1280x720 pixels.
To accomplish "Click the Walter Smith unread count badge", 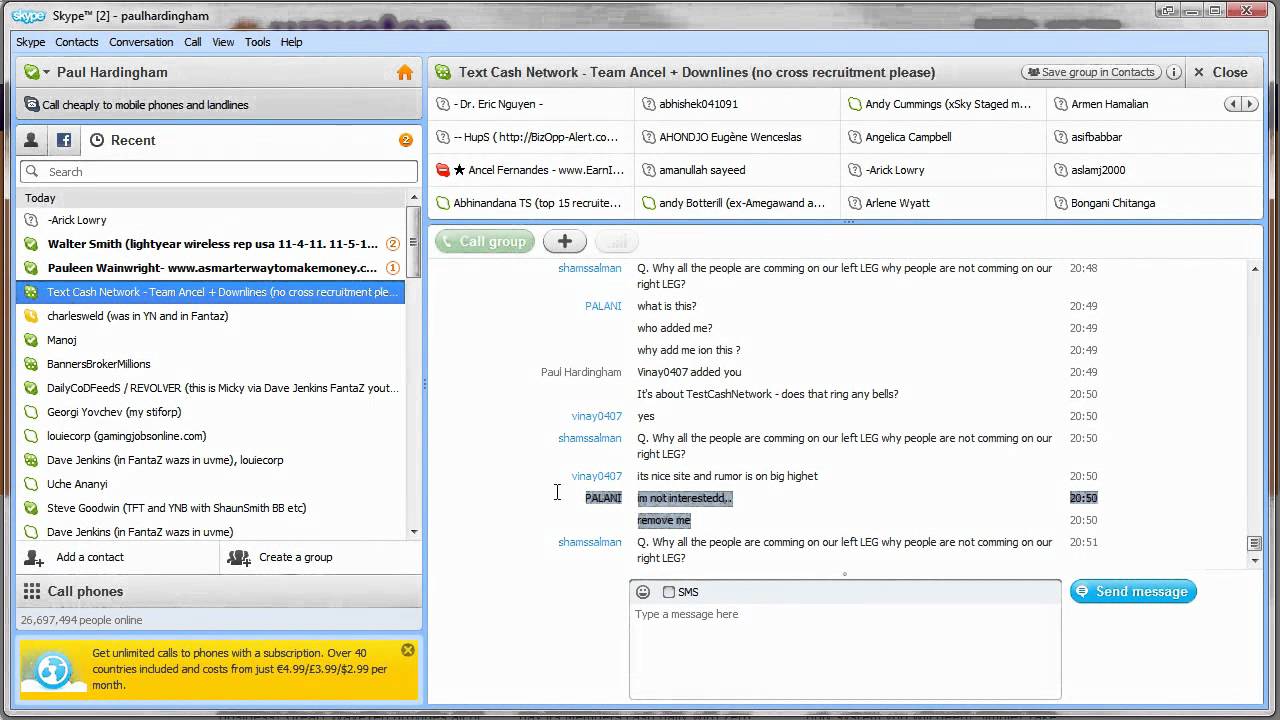I will click(x=392, y=244).
